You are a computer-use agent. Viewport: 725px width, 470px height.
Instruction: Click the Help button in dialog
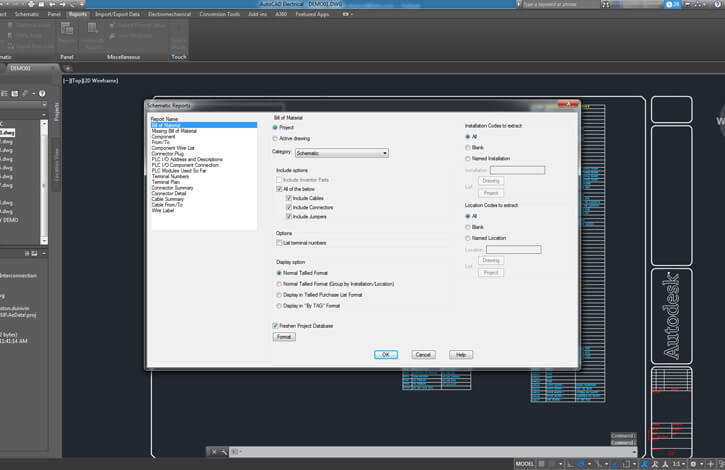(x=461, y=354)
